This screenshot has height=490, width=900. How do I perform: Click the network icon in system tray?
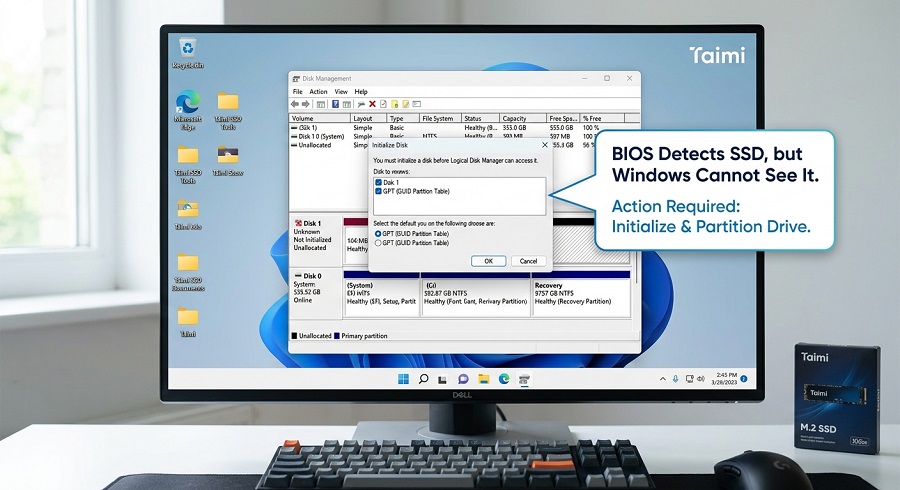pos(689,379)
